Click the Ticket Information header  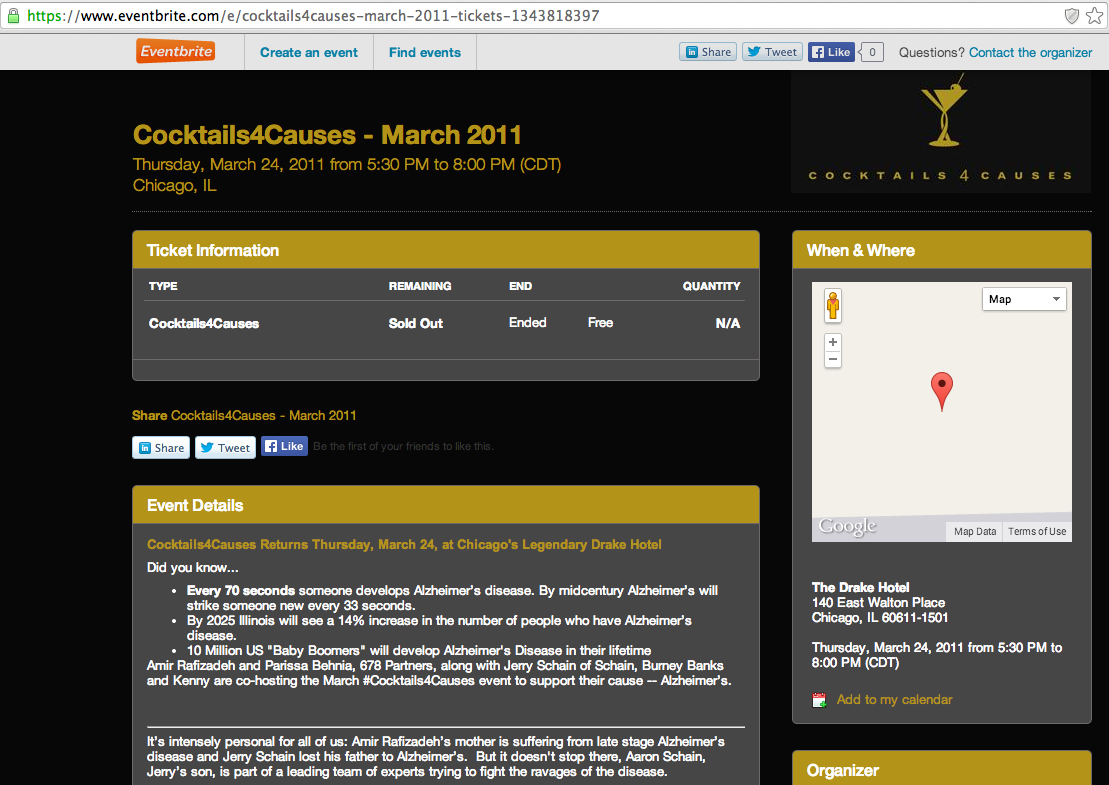click(x=446, y=250)
